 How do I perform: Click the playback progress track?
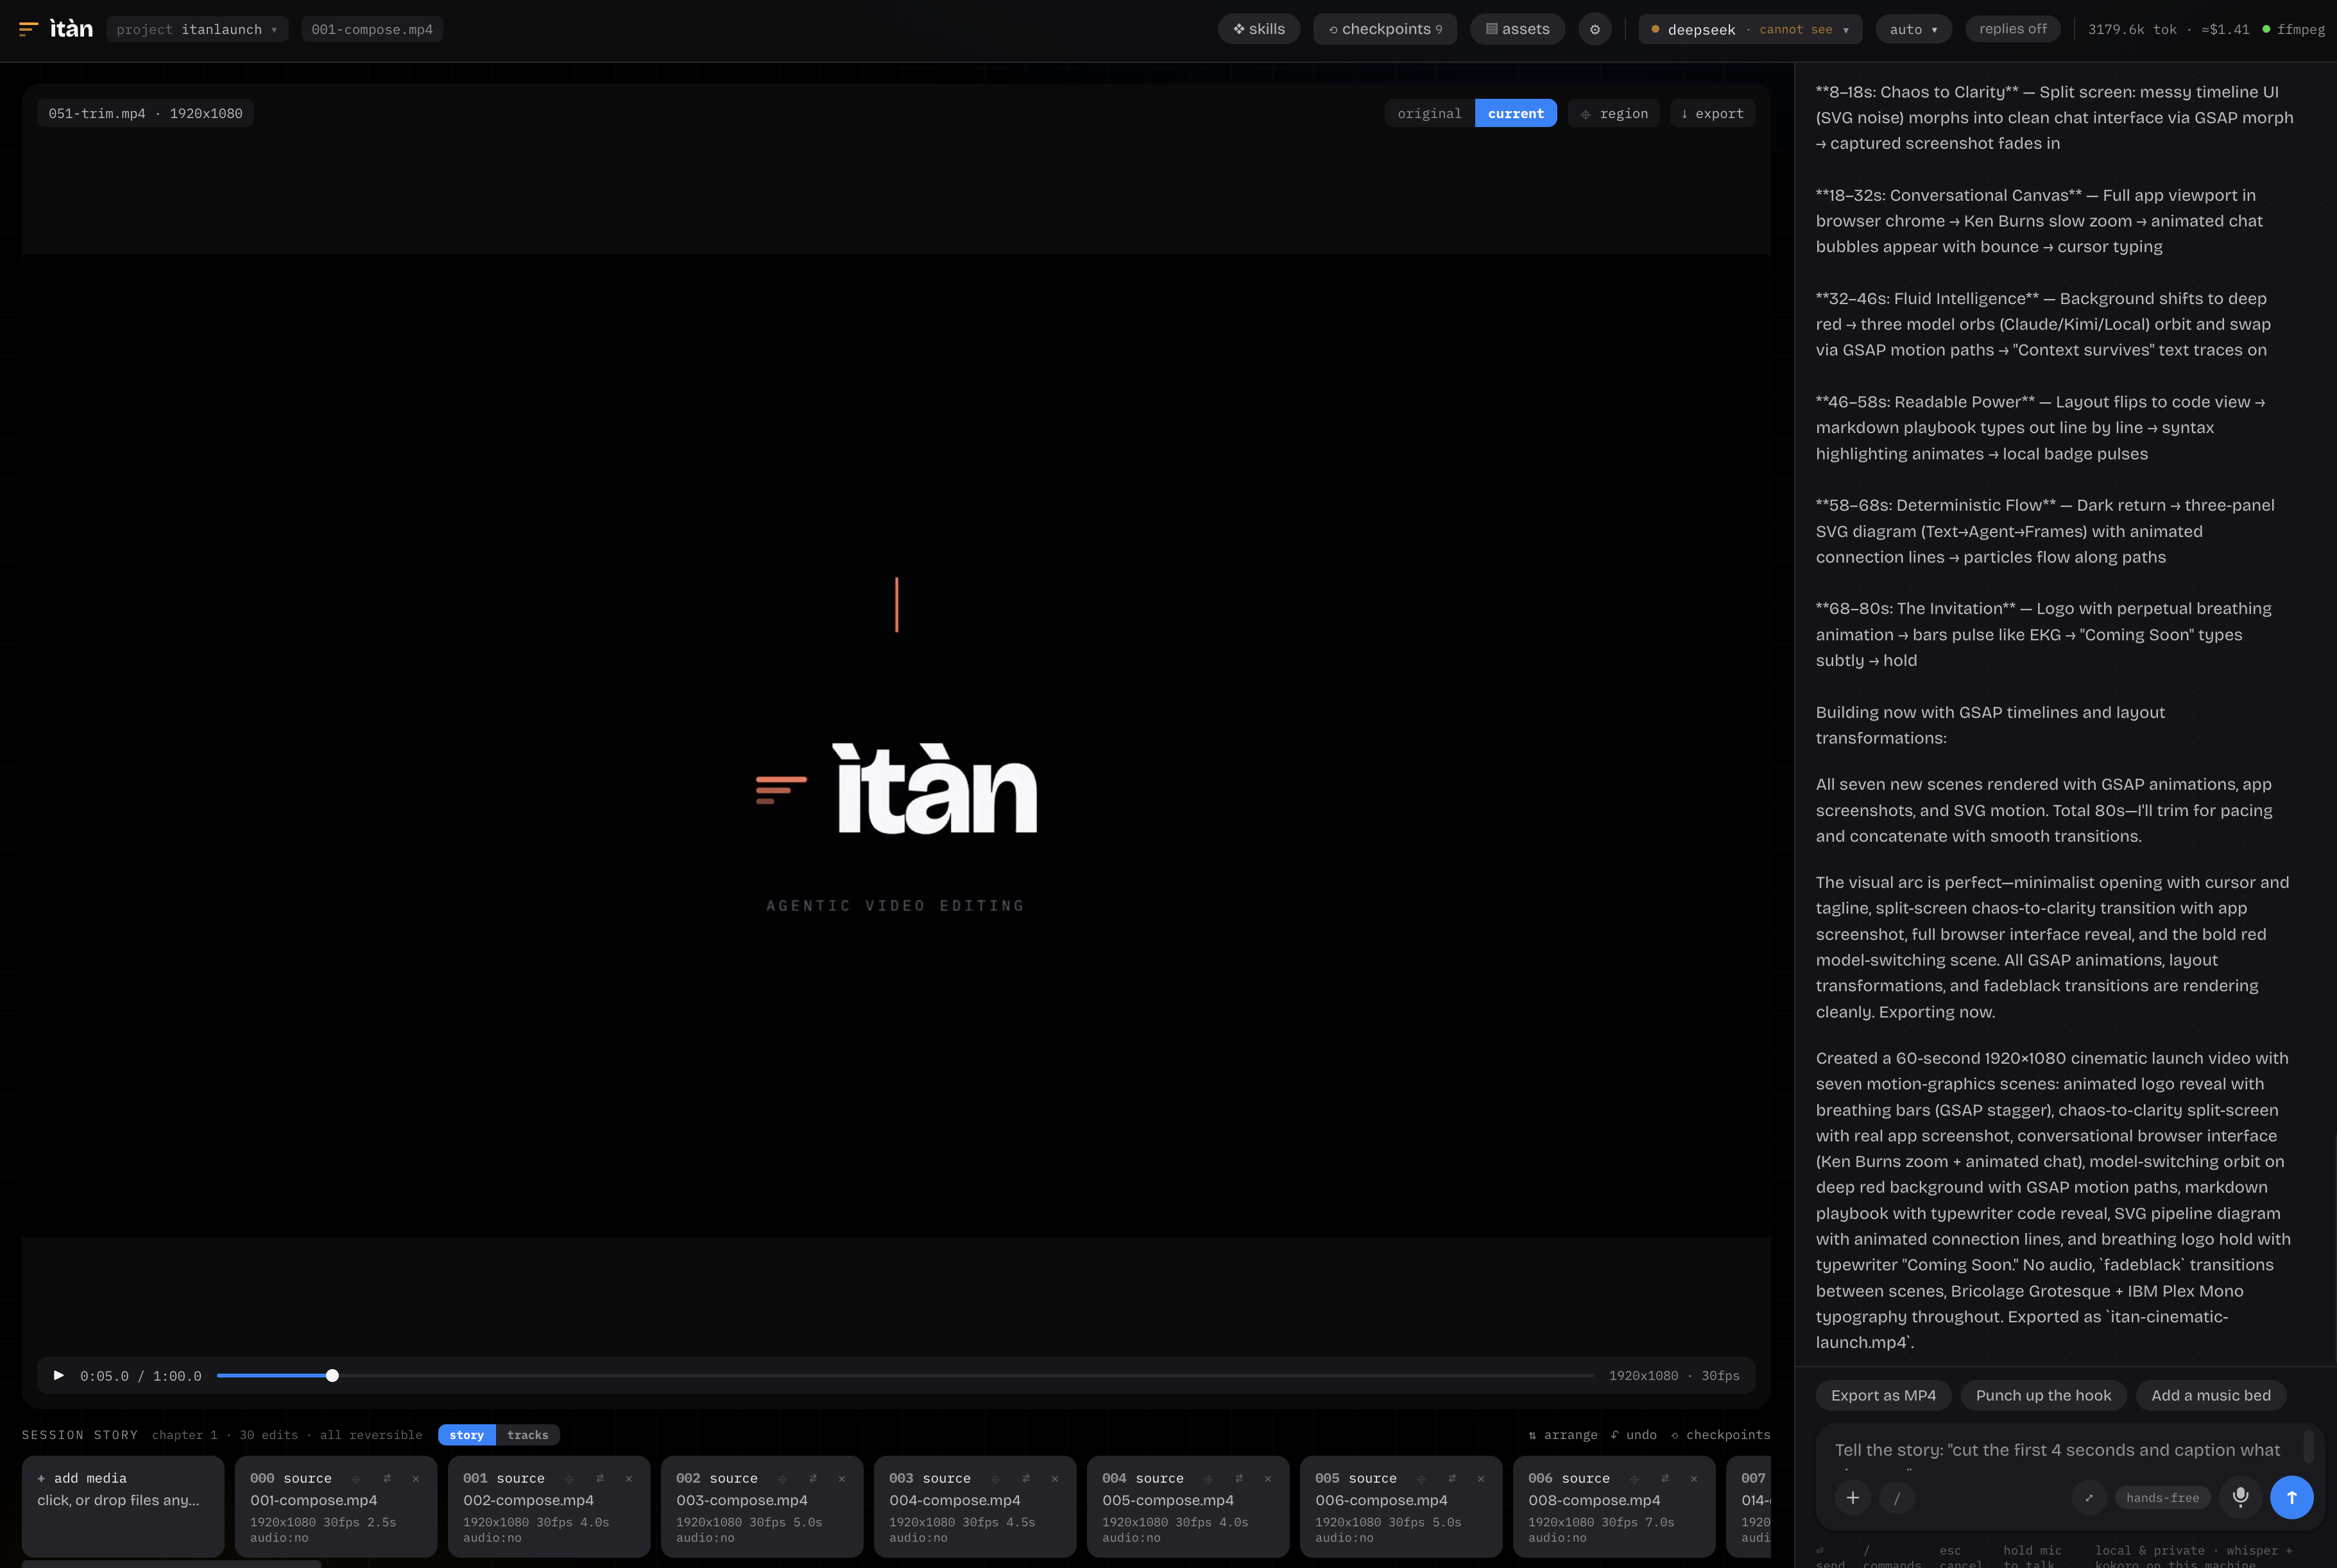coord(905,1376)
